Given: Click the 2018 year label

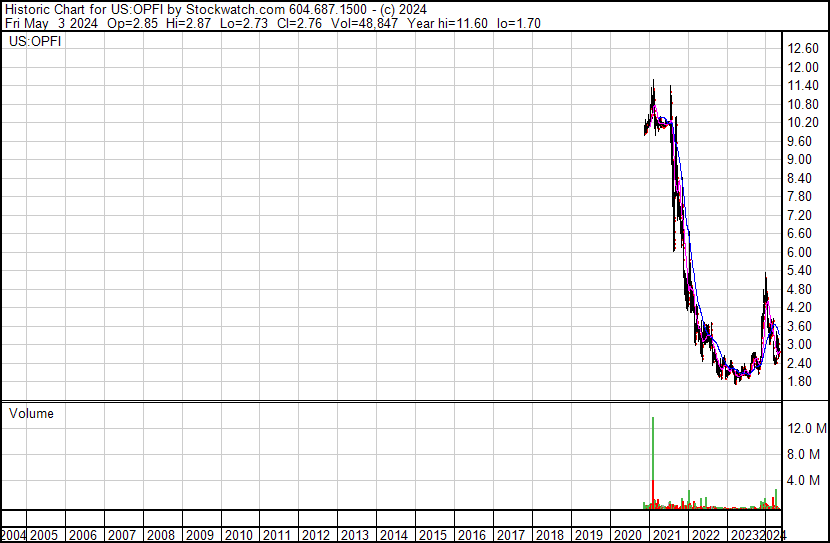Looking at the screenshot, I should (x=549, y=535).
